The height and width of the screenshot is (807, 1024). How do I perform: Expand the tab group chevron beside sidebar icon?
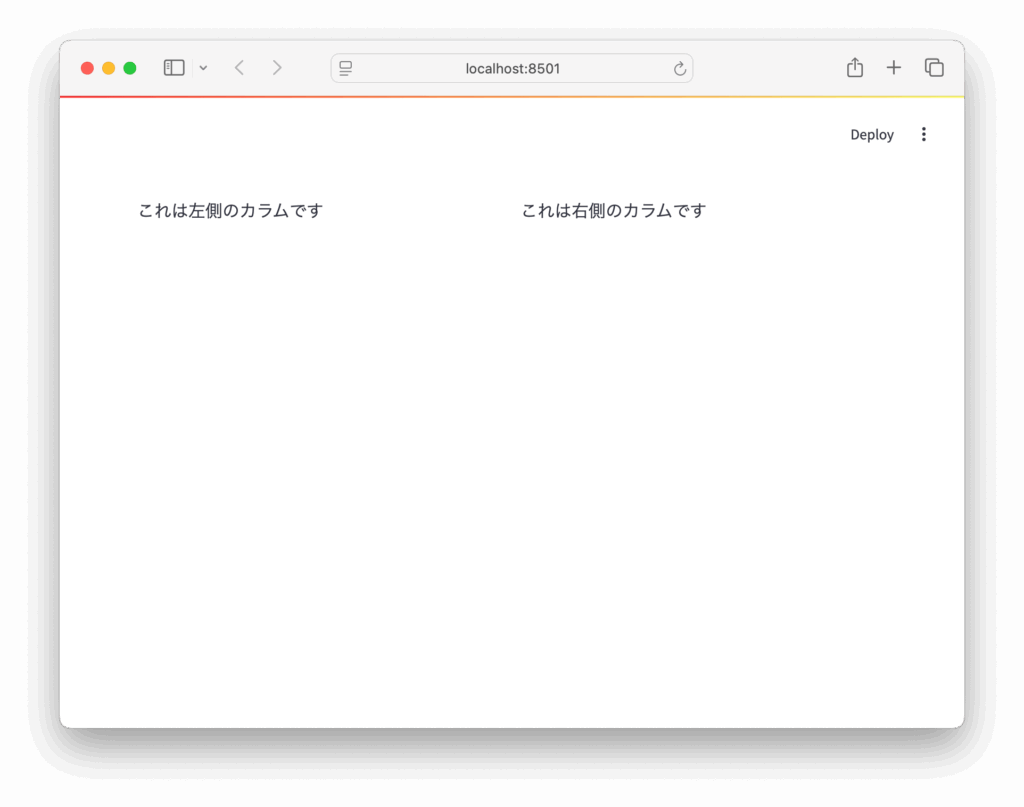pos(203,68)
